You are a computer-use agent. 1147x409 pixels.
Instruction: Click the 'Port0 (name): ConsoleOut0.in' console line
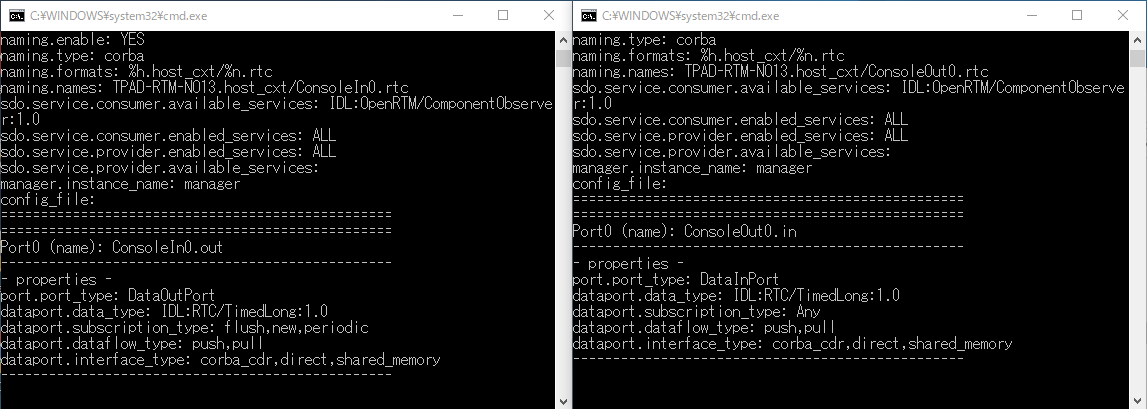pos(685,232)
